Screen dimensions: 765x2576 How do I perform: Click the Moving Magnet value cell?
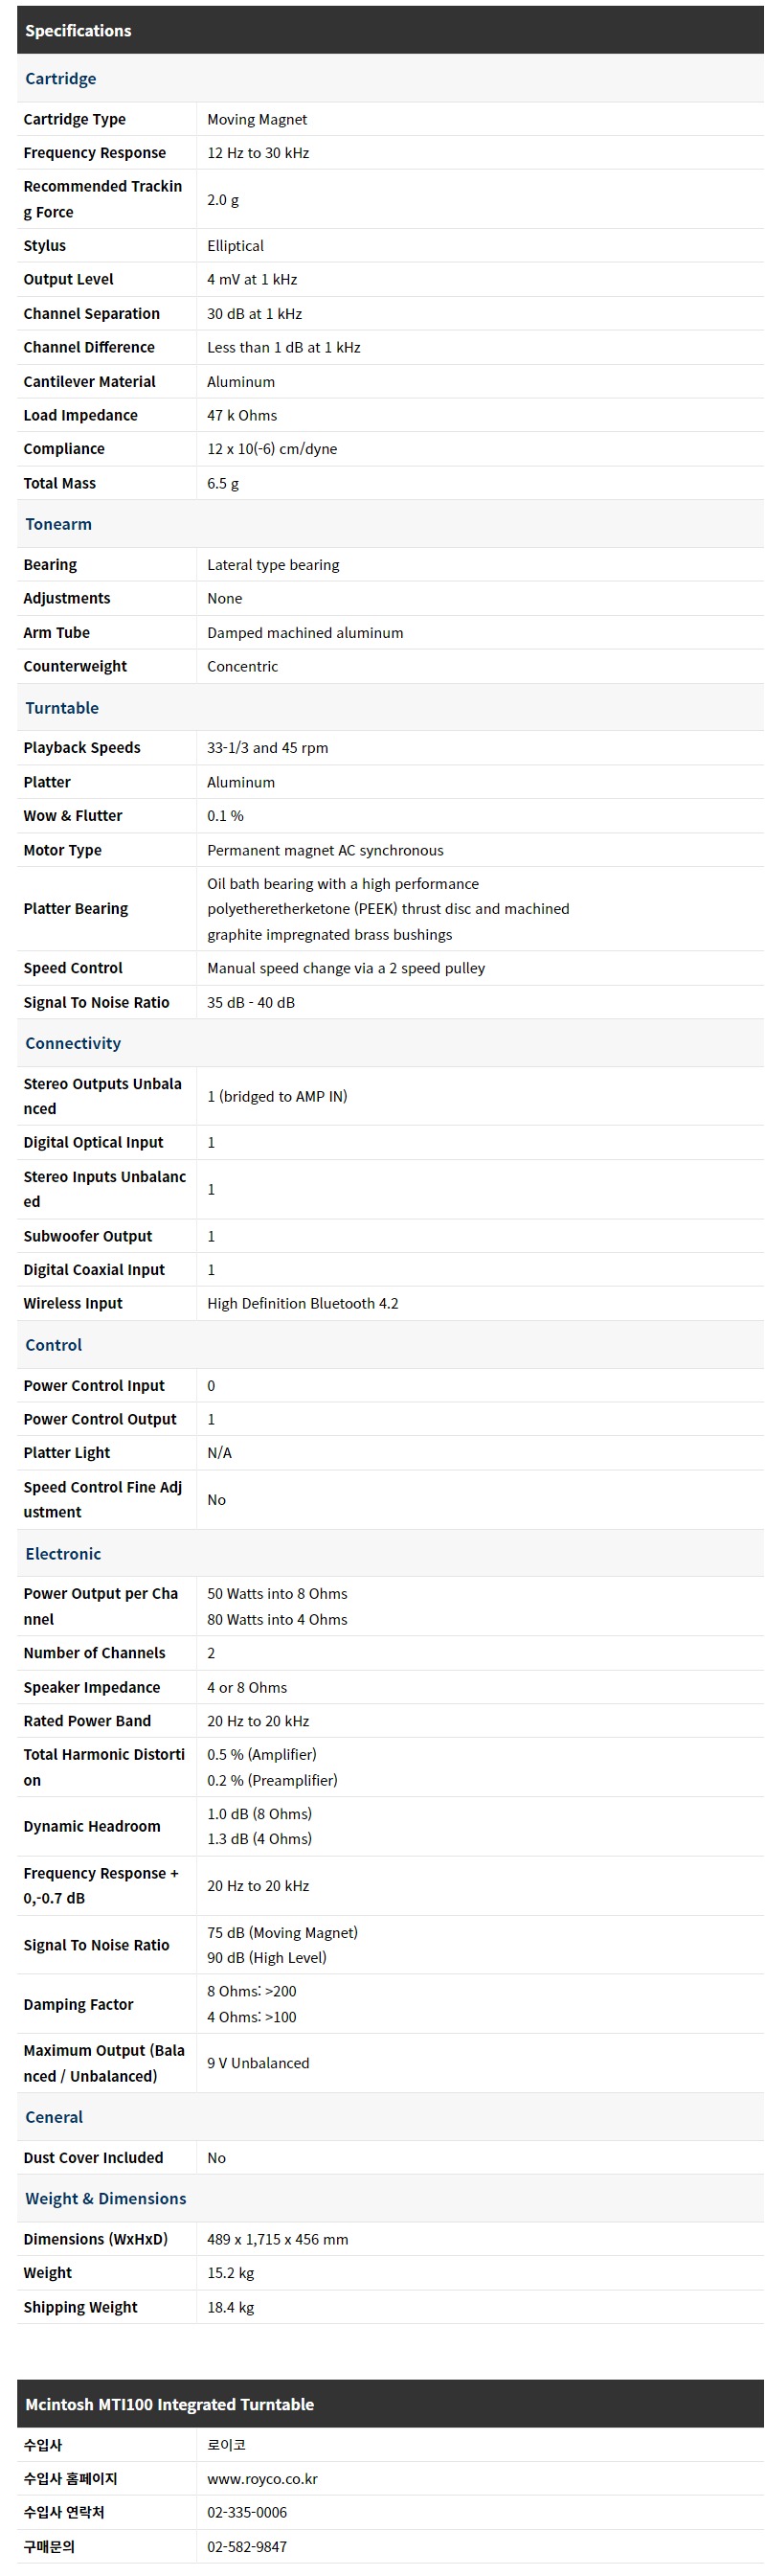coord(257,119)
